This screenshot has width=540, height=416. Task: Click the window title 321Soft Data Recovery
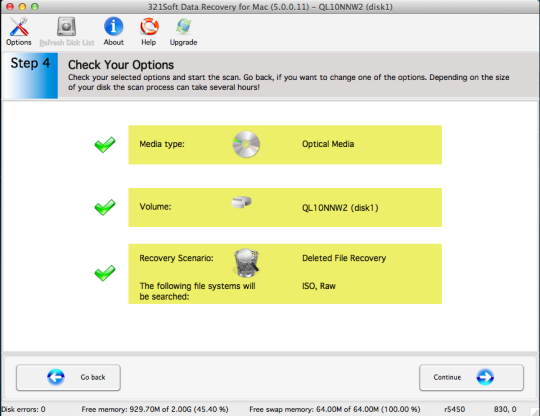click(270, 7)
